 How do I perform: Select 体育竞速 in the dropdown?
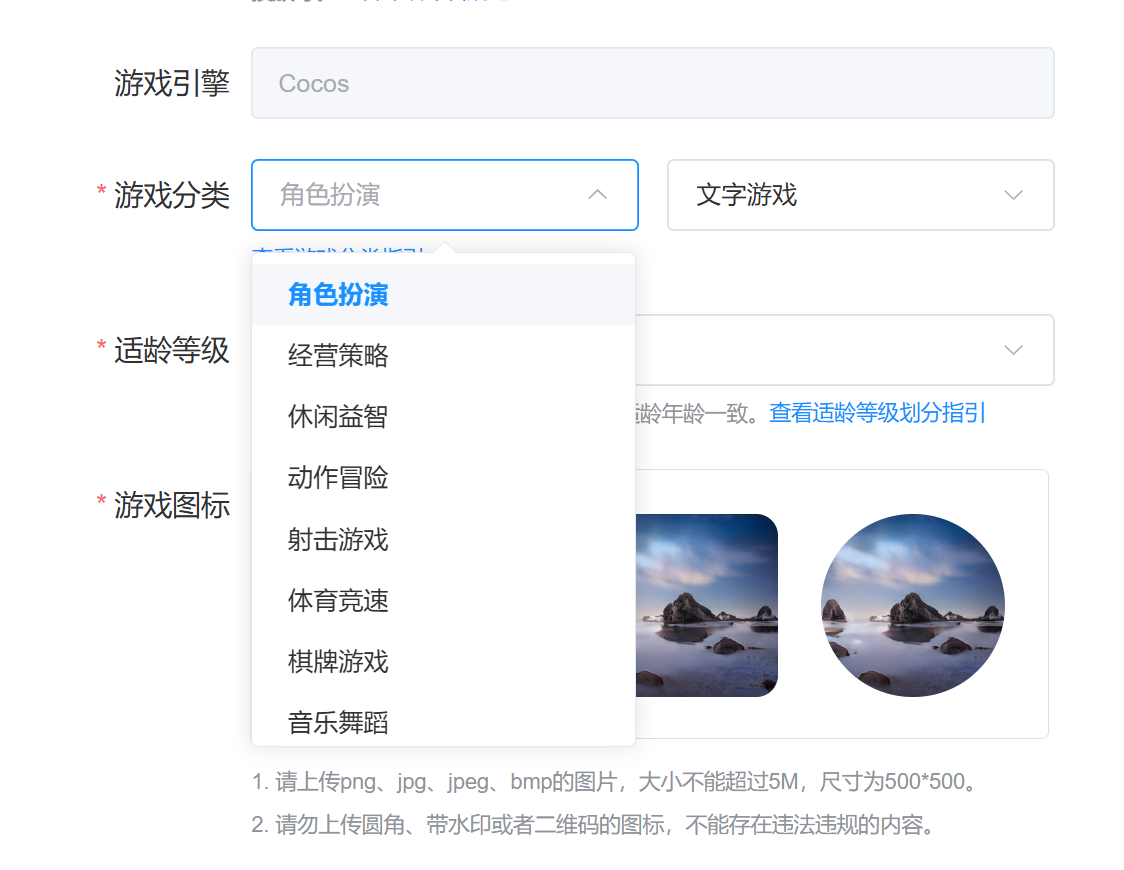pyautogui.click(x=443, y=600)
